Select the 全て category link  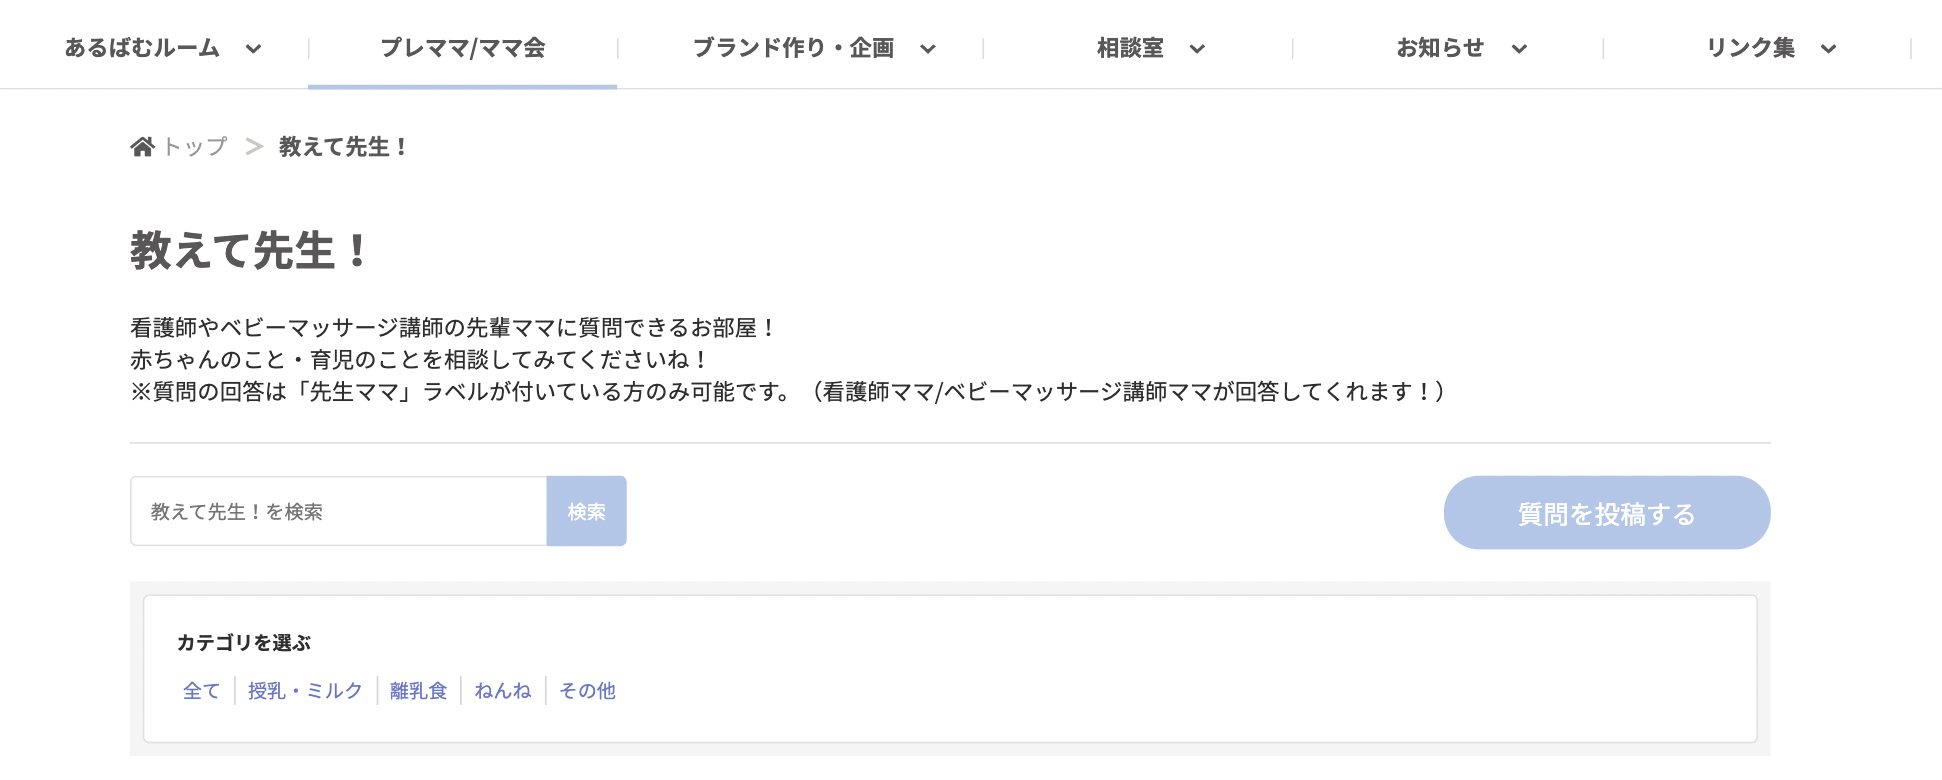pos(201,691)
